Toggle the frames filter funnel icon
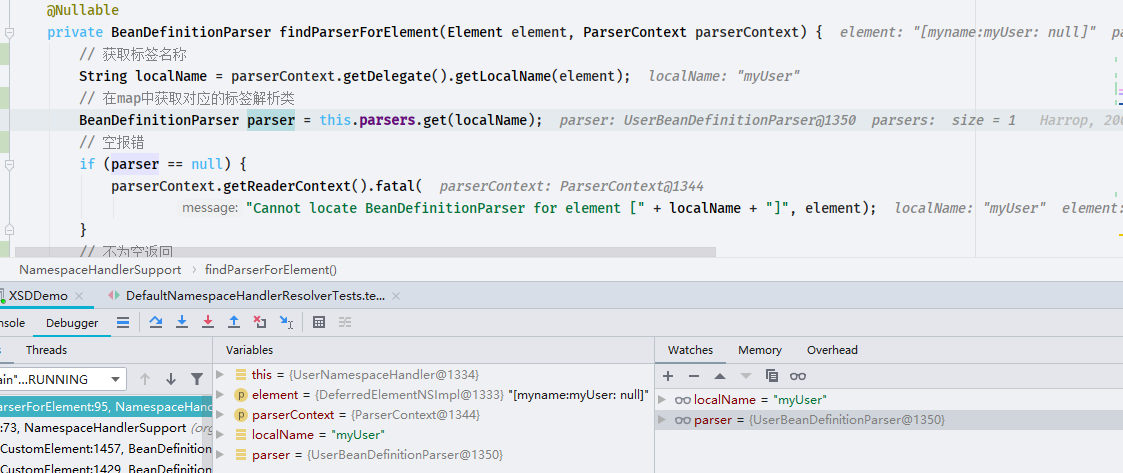Screen dimensions: 1123x473 point(197,379)
